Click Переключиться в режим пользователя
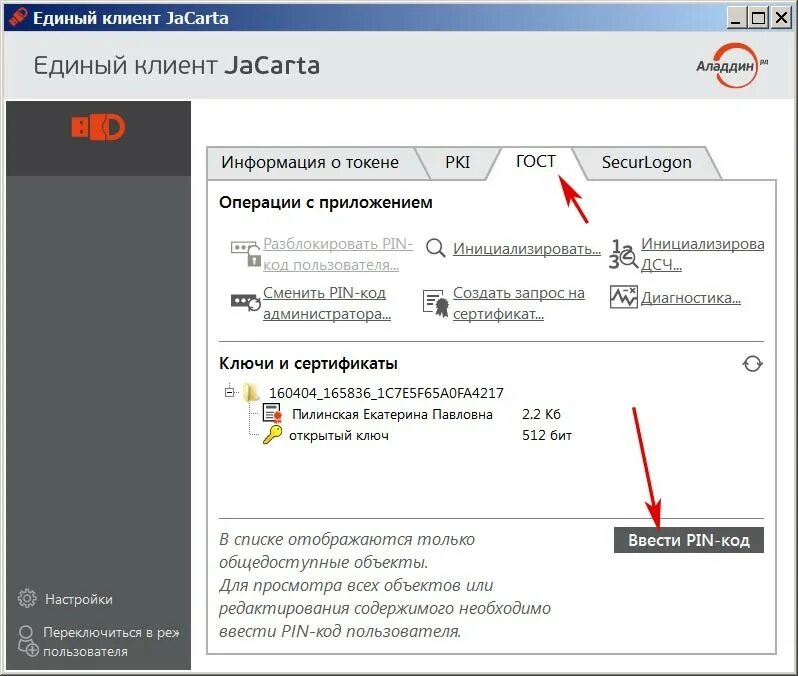Image resolution: width=798 pixels, height=676 pixels. (x=111, y=641)
